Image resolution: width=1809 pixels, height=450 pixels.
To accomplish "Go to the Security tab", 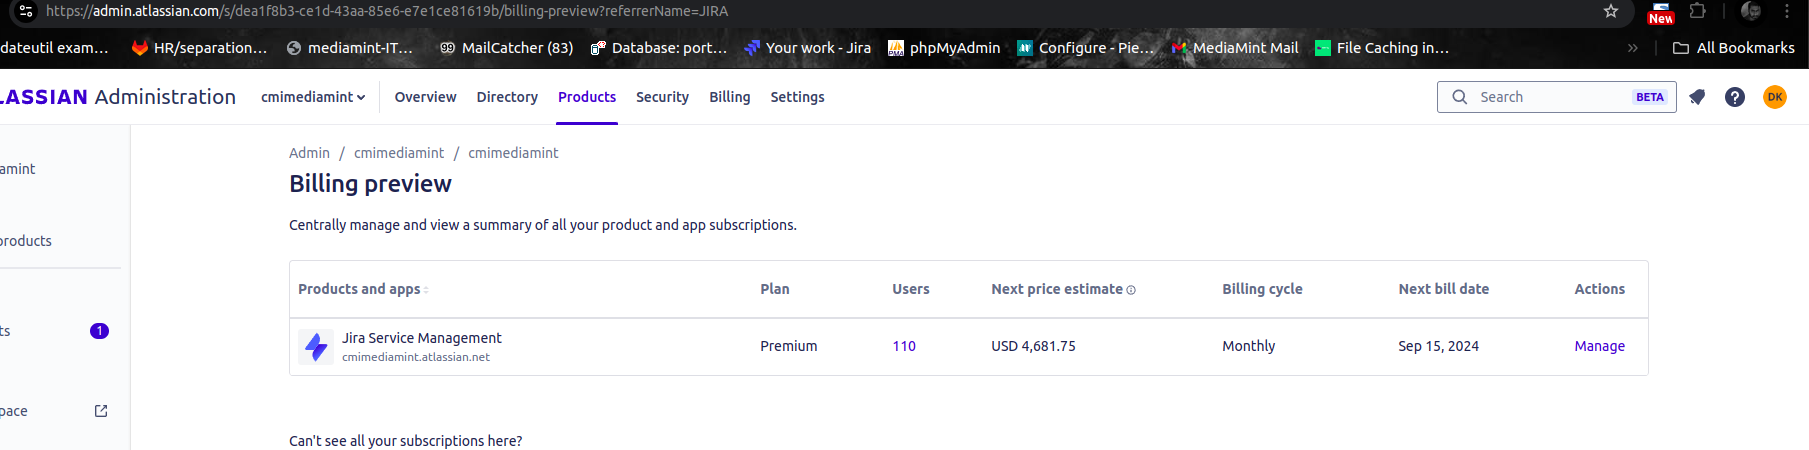I will (662, 97).
